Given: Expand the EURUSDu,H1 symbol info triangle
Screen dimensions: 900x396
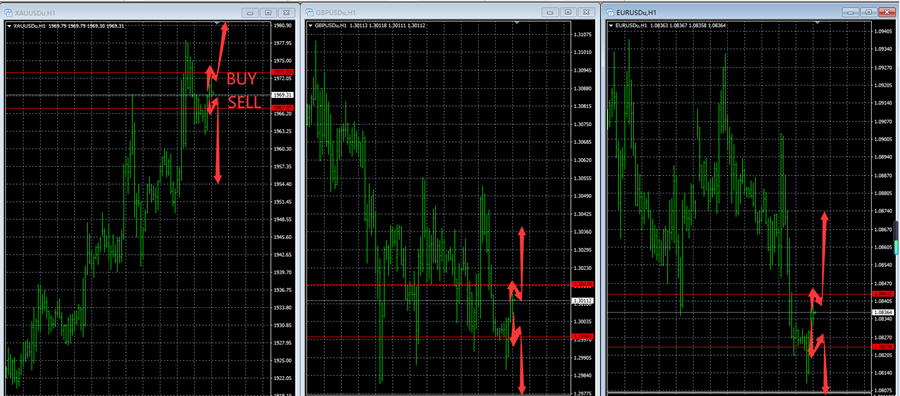Looking at the screenshot, I should tap(611, 26).
